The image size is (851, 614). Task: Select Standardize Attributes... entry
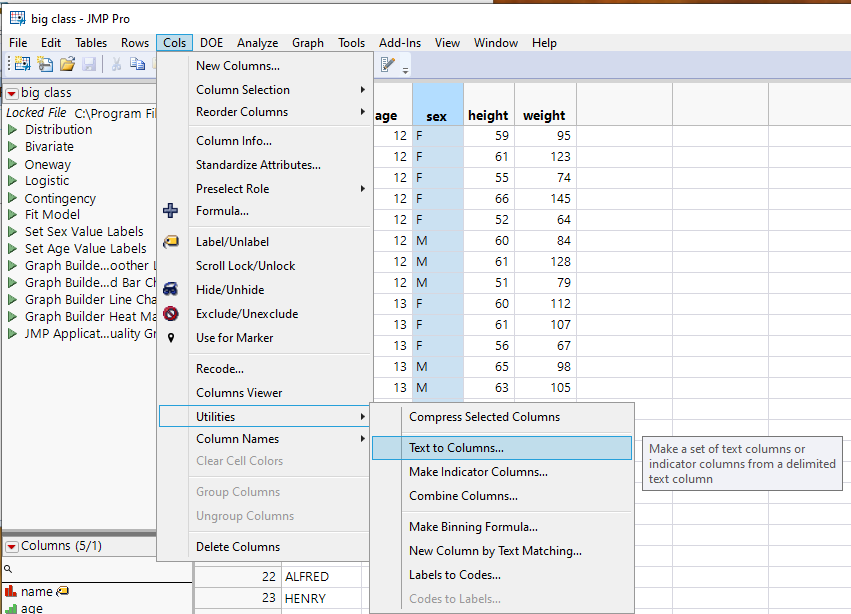pos(258,164)
